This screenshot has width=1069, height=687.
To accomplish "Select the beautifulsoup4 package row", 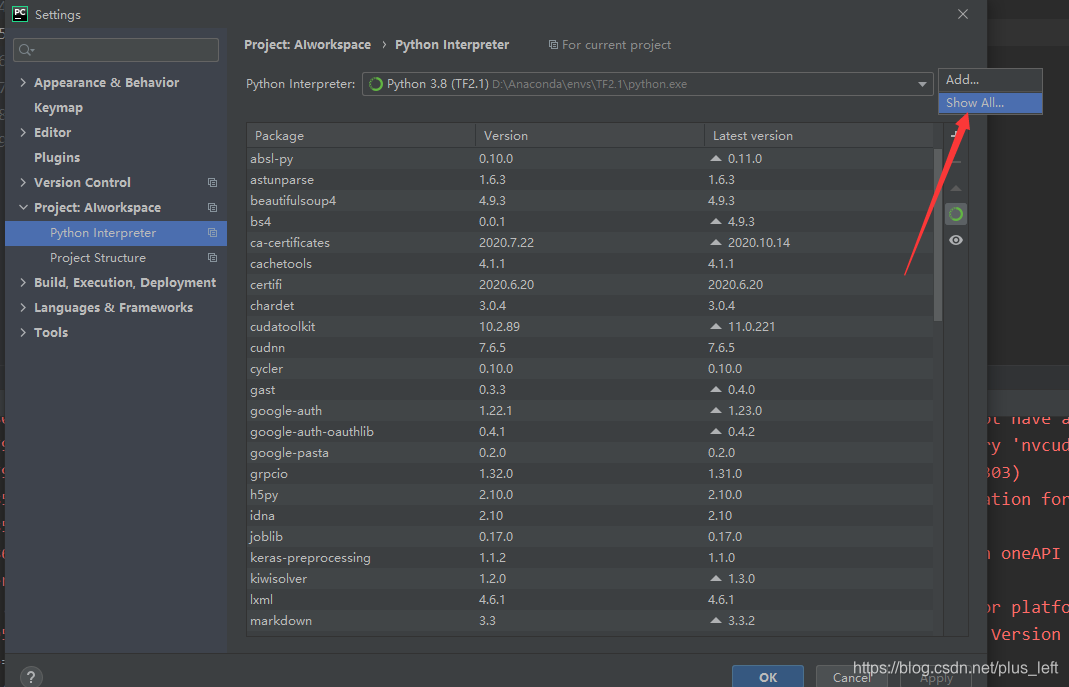I will tap(590, 200).
